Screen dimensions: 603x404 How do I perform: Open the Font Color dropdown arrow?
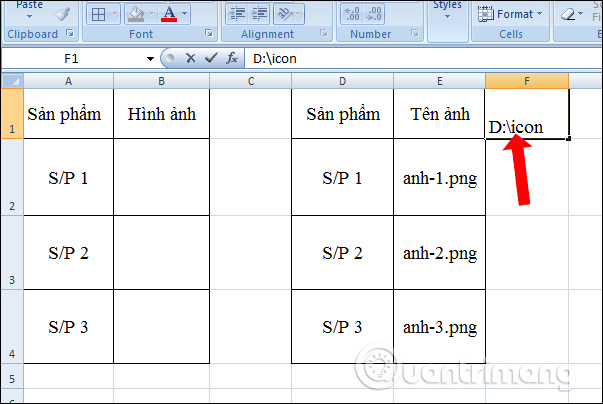(185, 14)
